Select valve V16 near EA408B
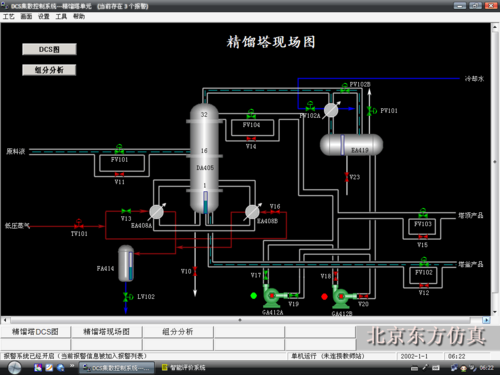 click(x=275, y=212)
